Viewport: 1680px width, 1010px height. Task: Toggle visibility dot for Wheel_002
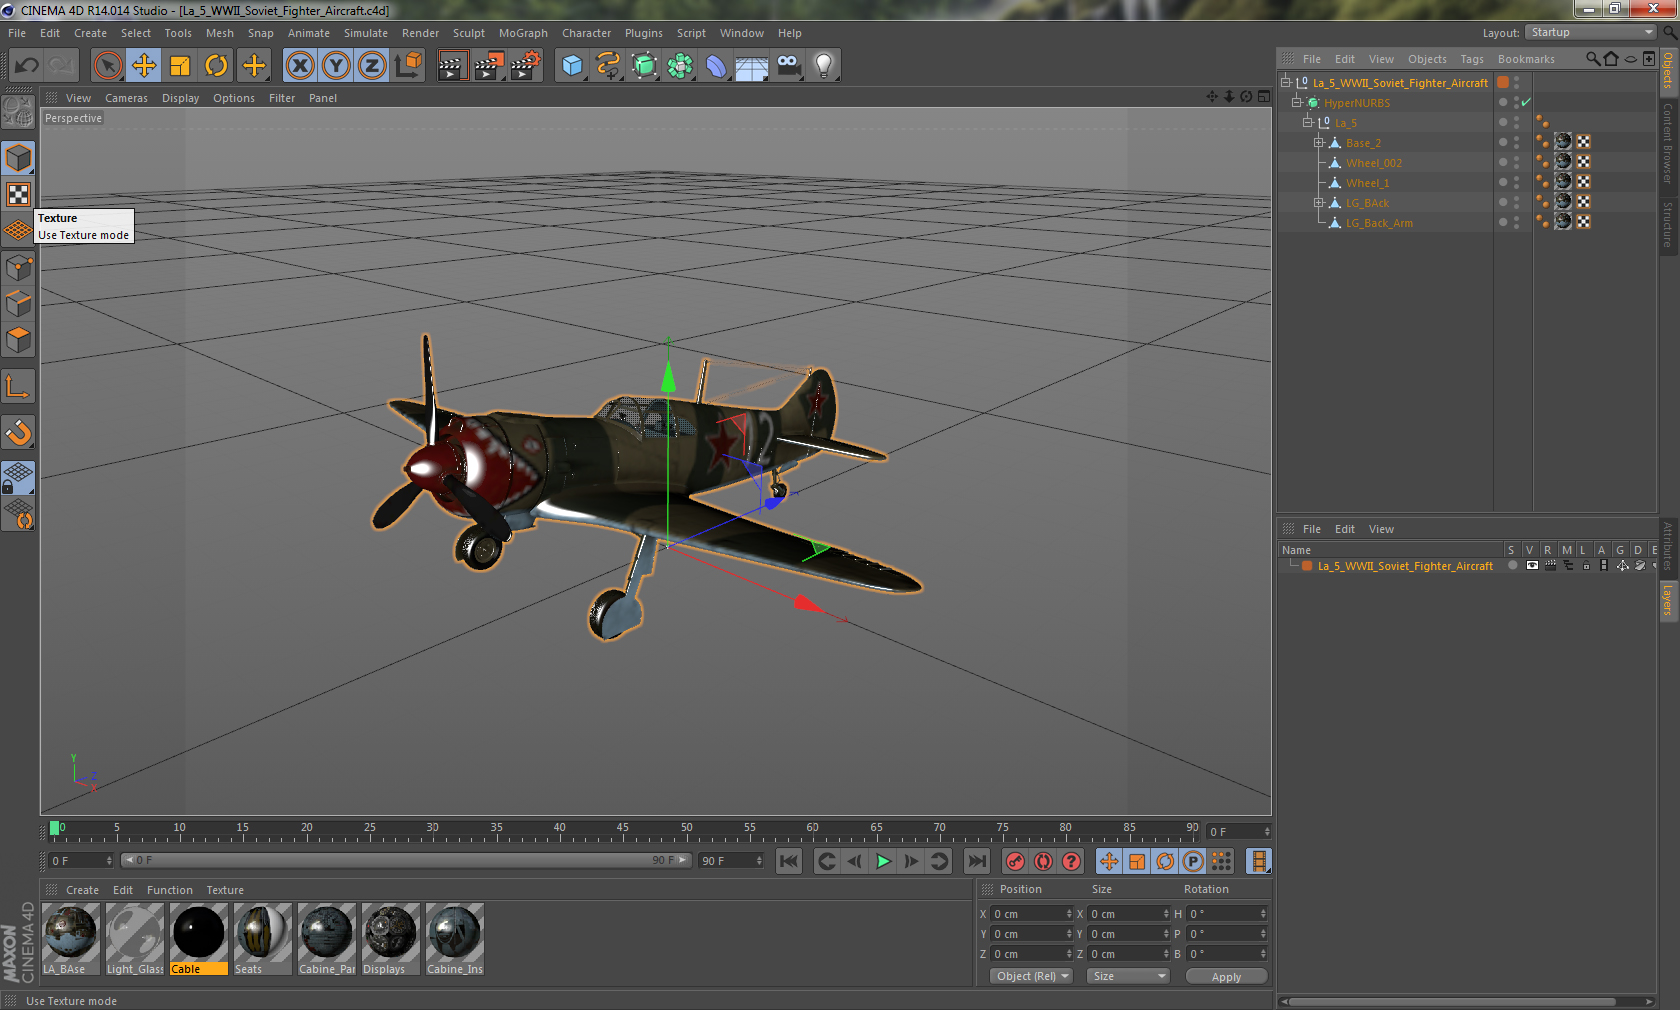point(1502,162)
